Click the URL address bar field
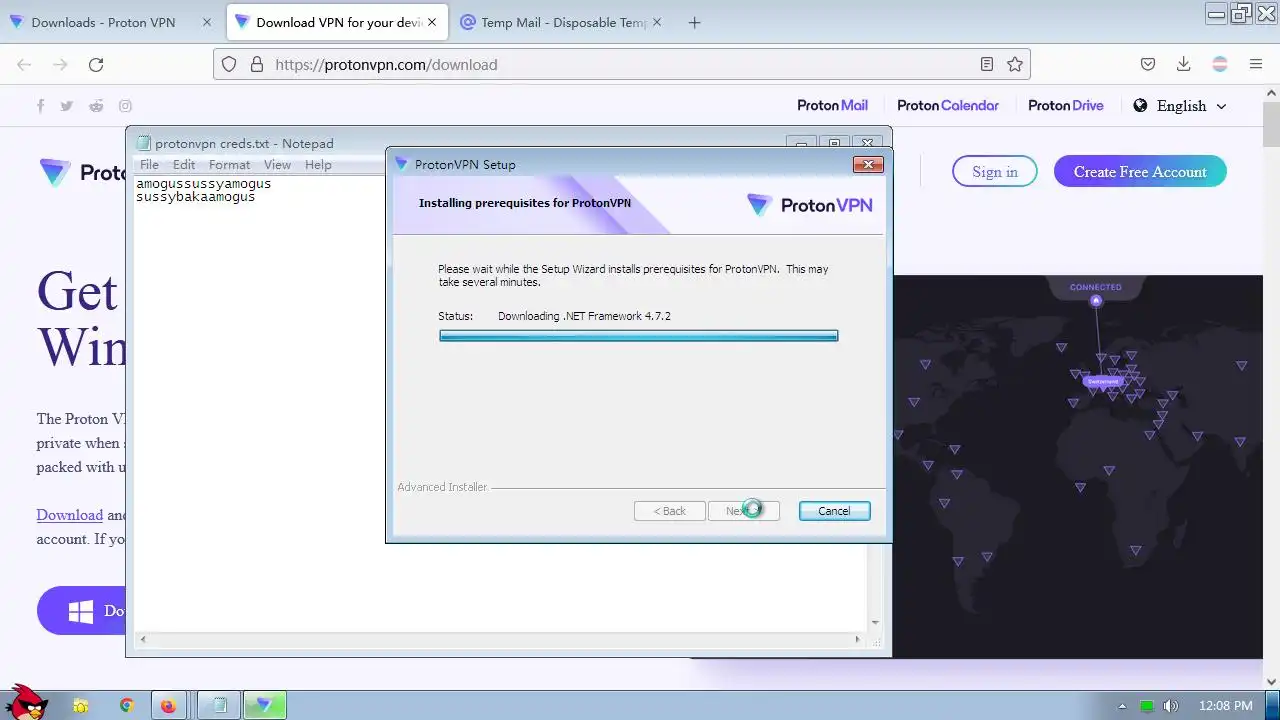Viewport: 1280px width, 720px height. point(622,64)
